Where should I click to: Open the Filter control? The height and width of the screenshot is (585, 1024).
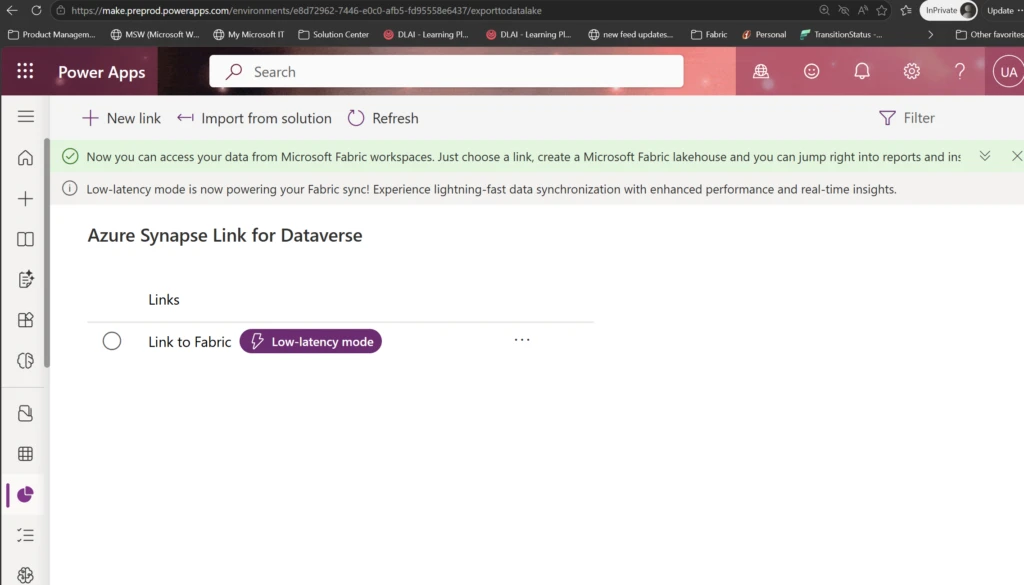[x=907, y=118]
